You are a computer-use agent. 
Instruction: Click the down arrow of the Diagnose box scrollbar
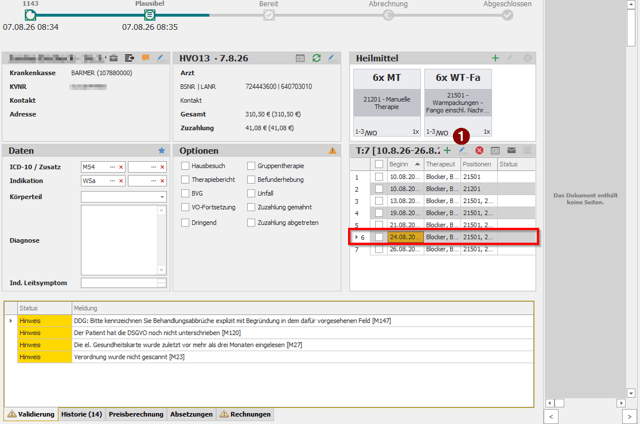(162, 270)
